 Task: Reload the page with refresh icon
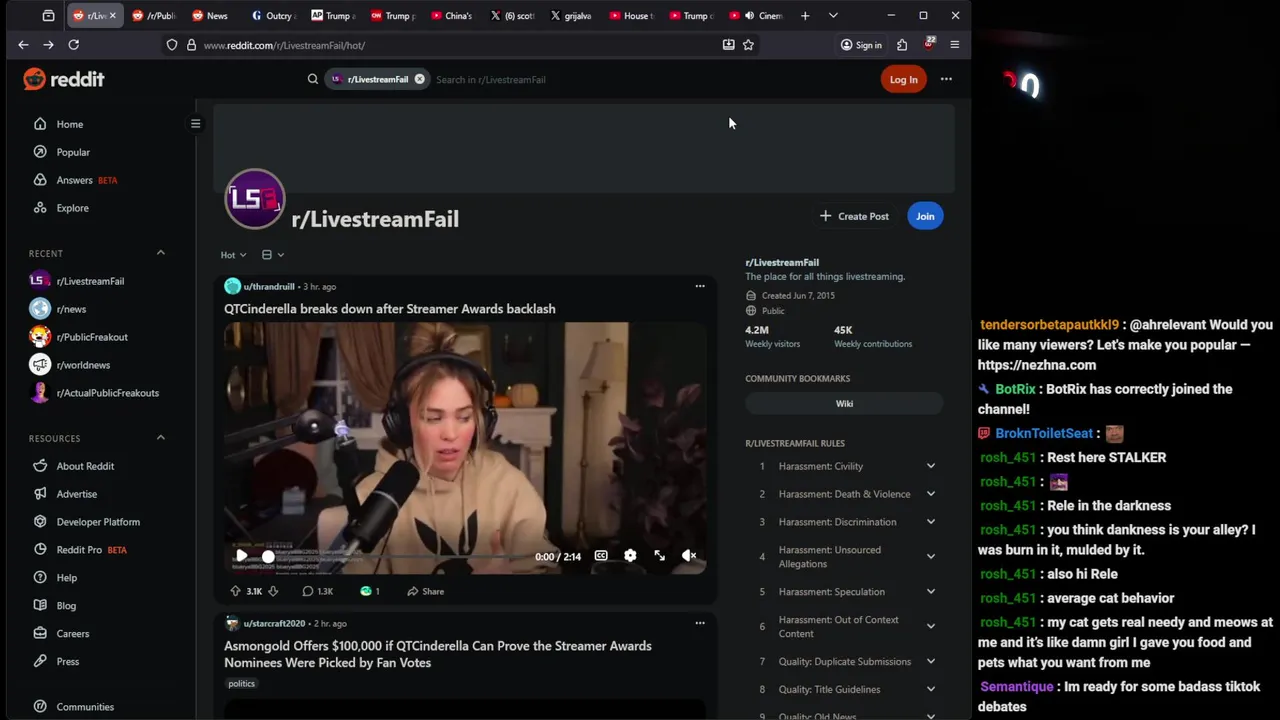pyautogui.click(x=73, y=45)
